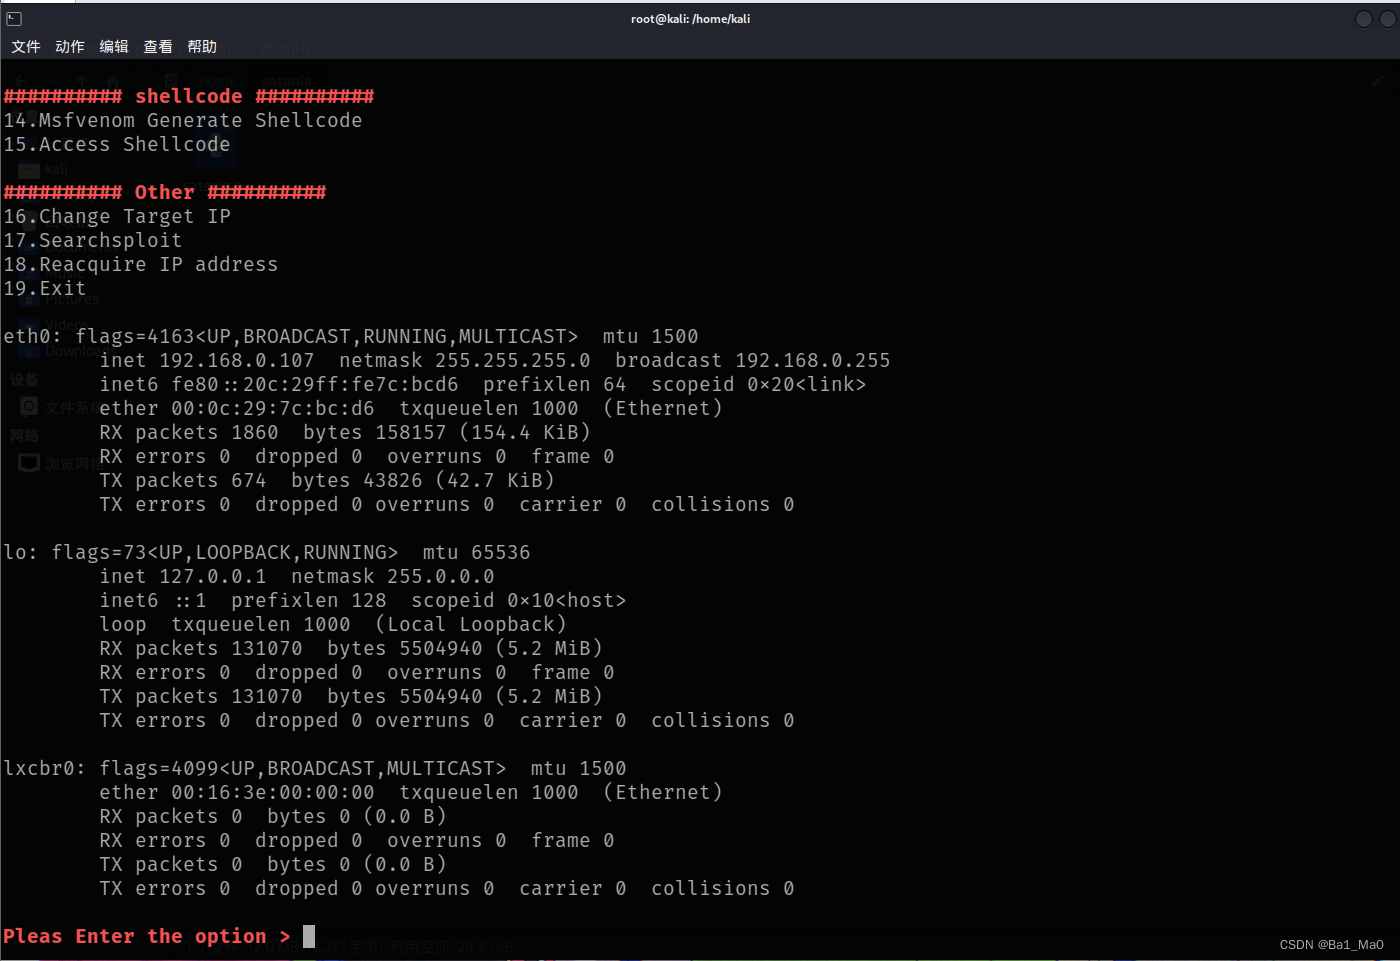Click the netmask value 255.0.0.0
Image resolution: width=1400 pixels, height=961 pixels.
441,576
